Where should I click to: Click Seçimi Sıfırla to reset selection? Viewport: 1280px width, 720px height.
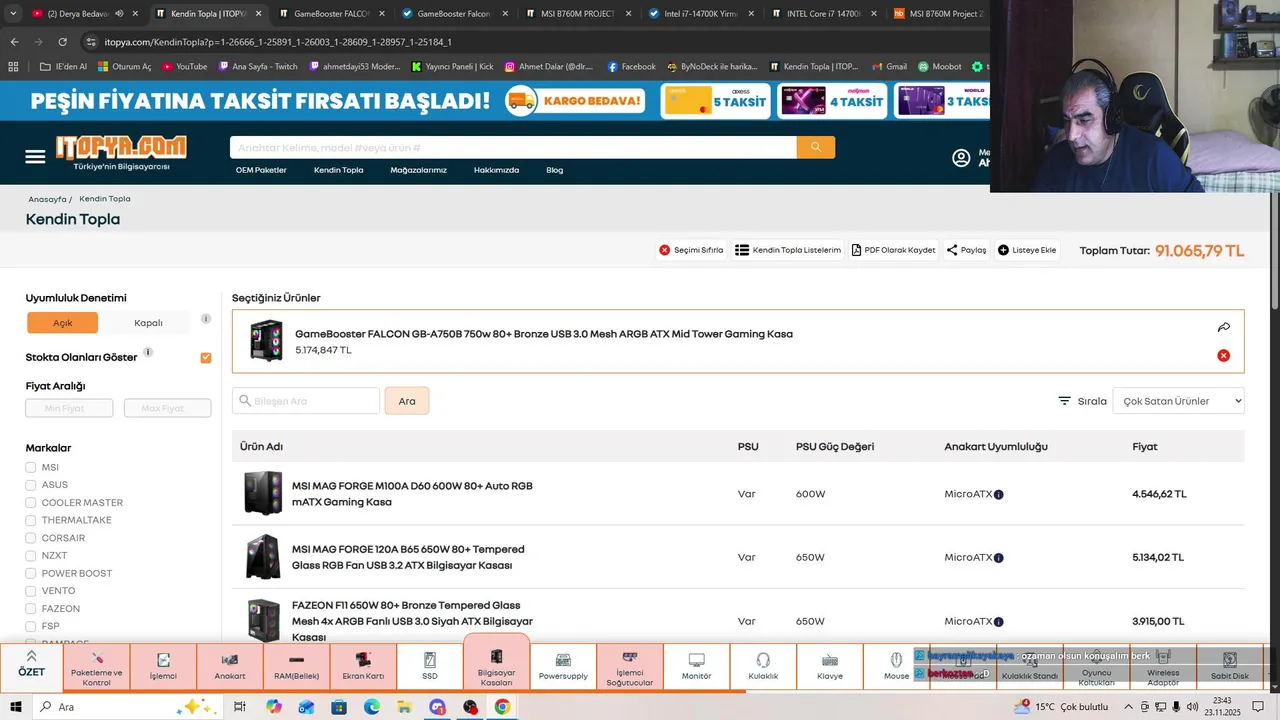691,250
